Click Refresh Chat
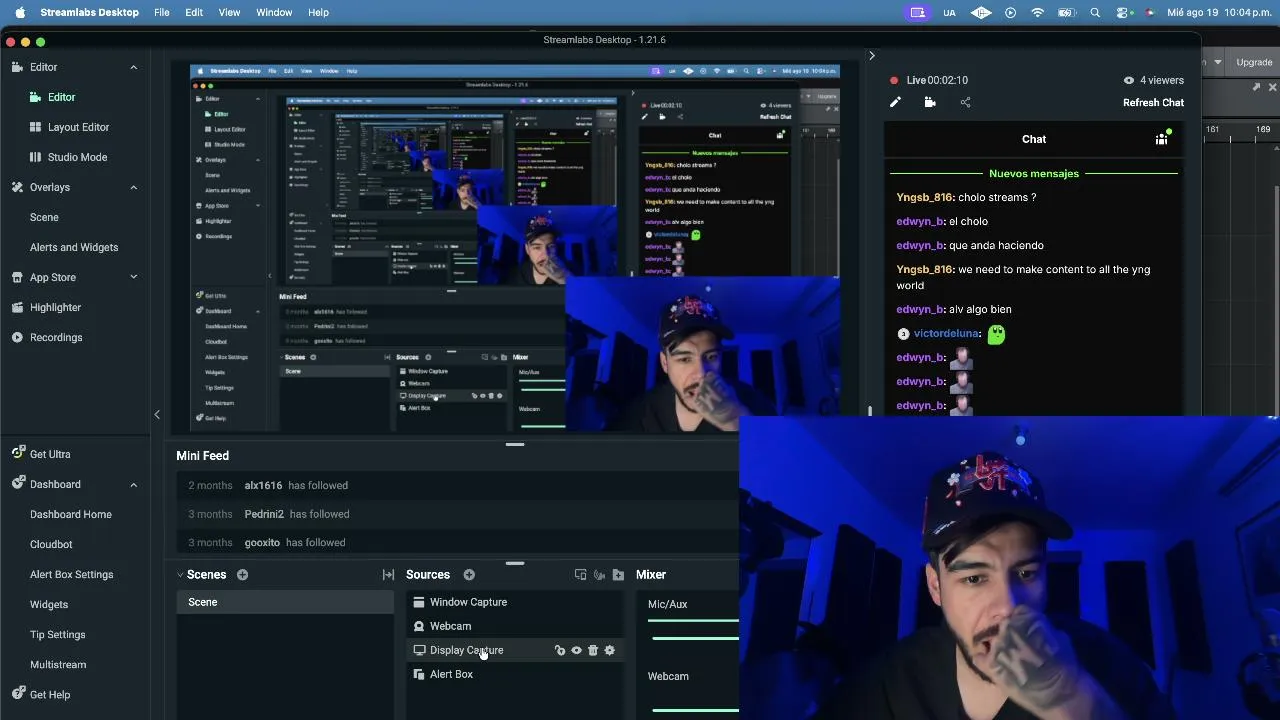 click(x=1153, y=102)
